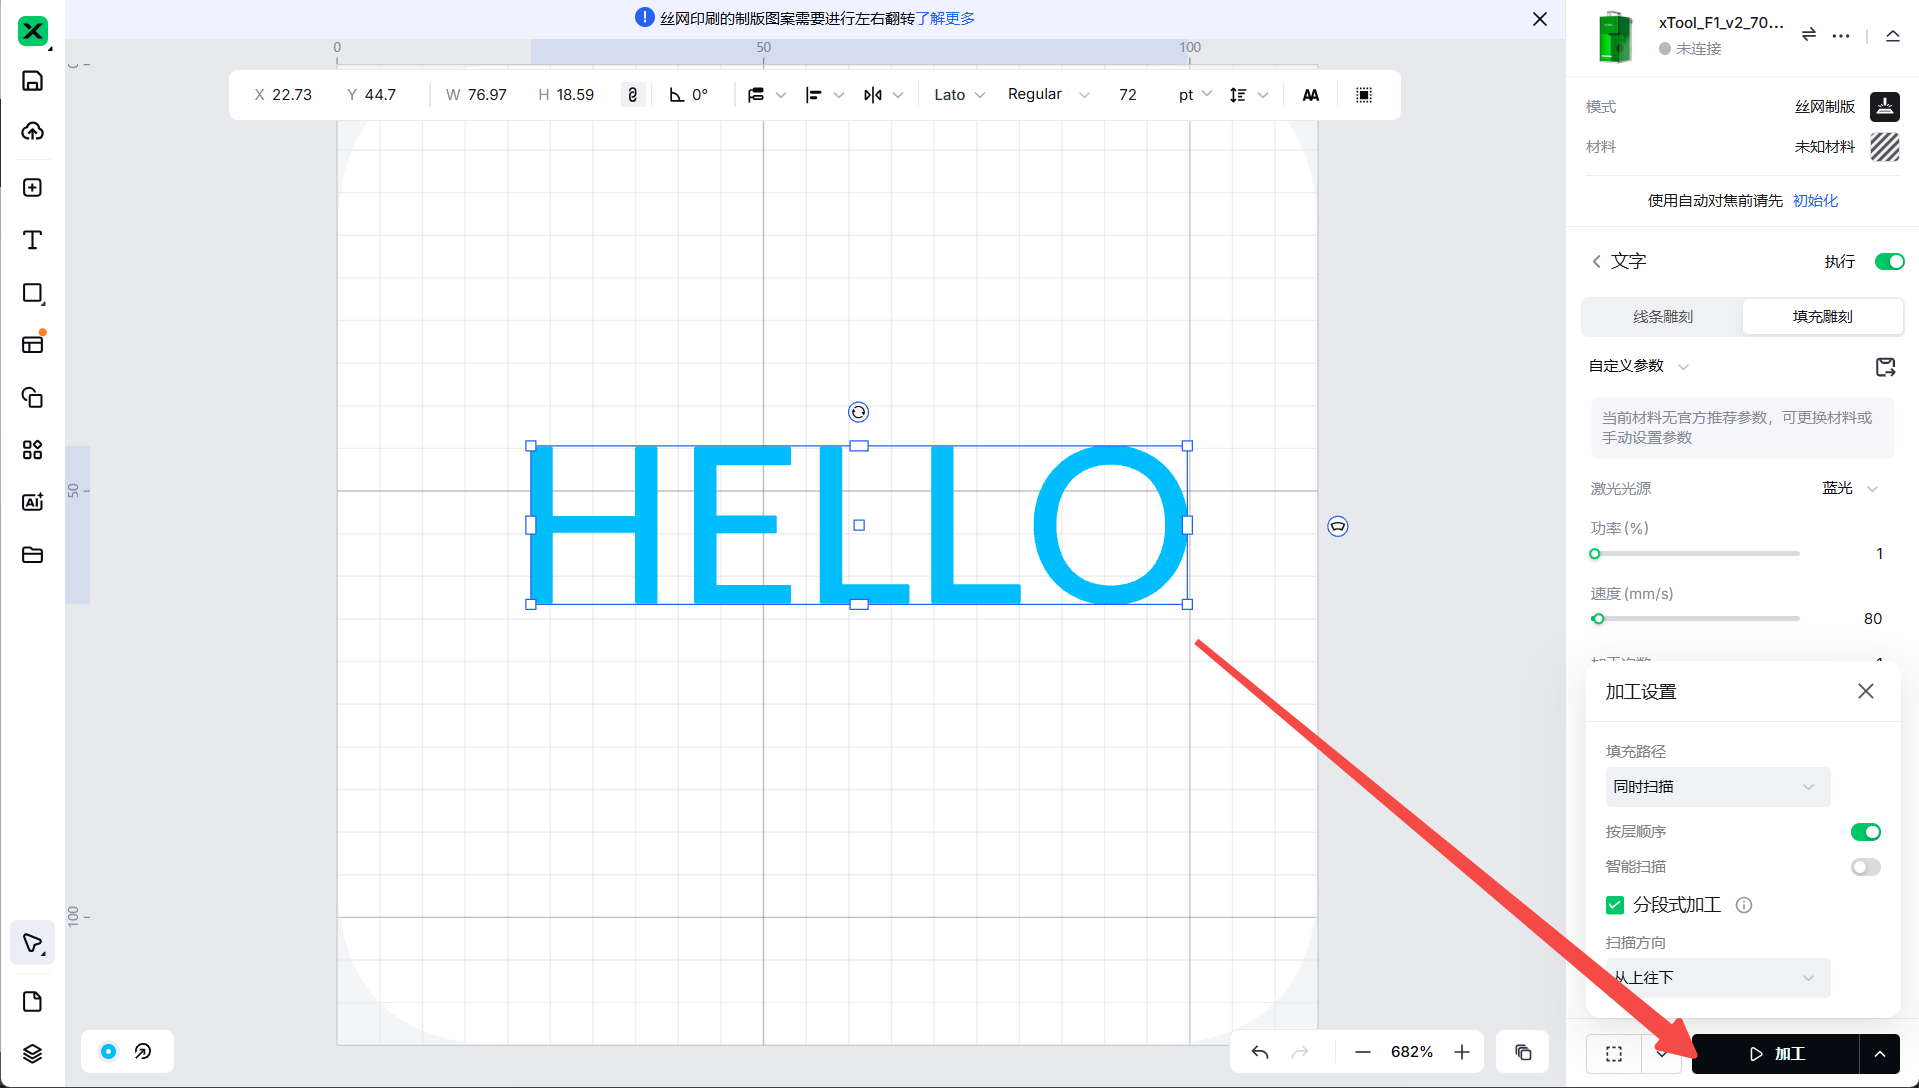Uncheck the 分段式加工 checkbox
Viewport: 1919px width, 1088px height.
pyautogui.click(x=1615, y=905)
